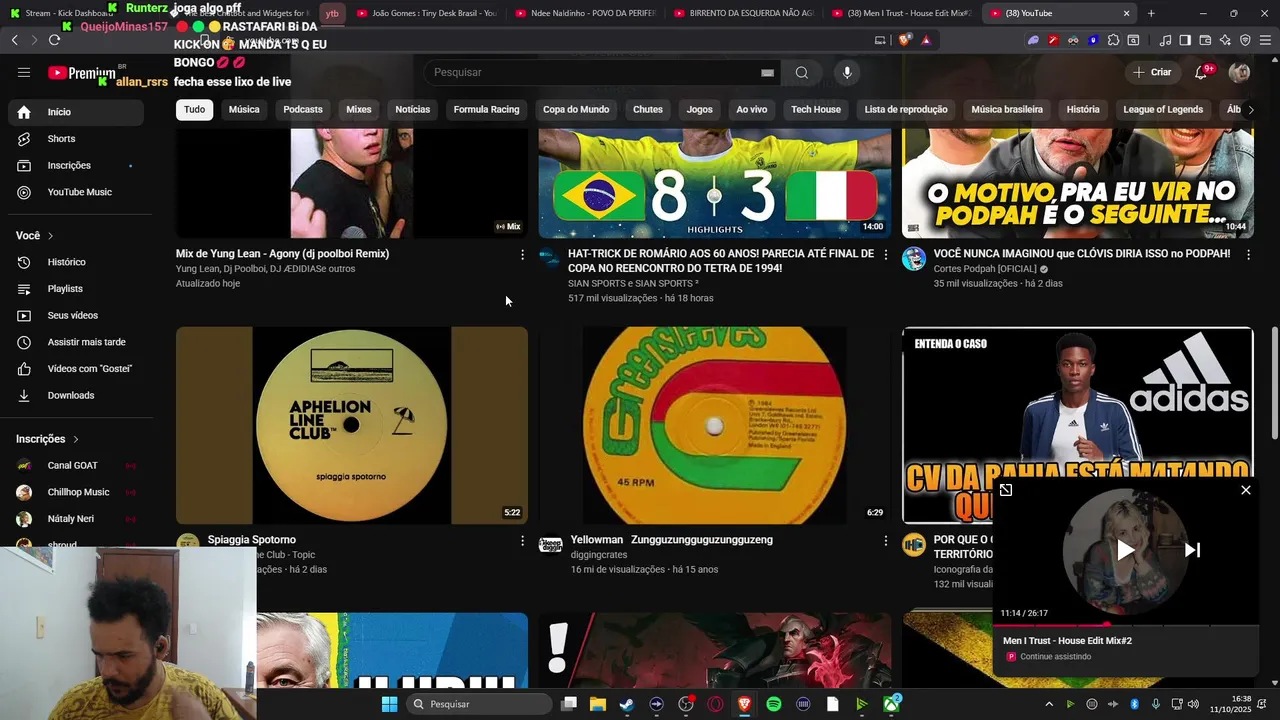Expand the miniplayer to full view
This screenshot has width=1280, height=720.
1006,490
